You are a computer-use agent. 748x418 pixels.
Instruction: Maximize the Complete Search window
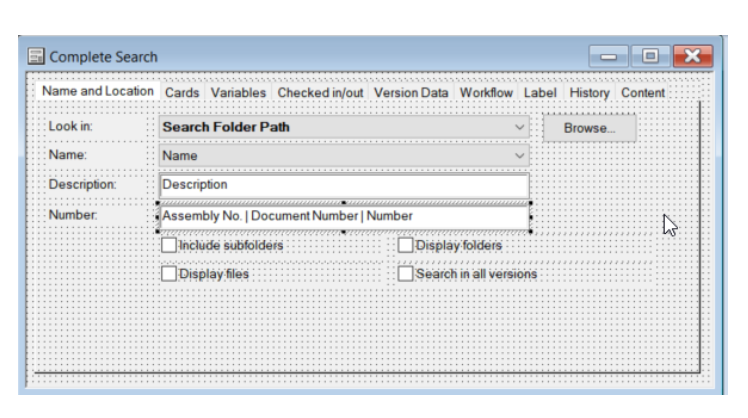pos(650,56)
